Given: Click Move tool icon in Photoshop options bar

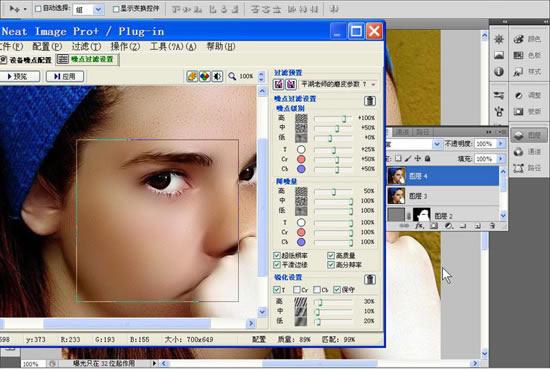Looking at the screenshot, I should 15,8.
